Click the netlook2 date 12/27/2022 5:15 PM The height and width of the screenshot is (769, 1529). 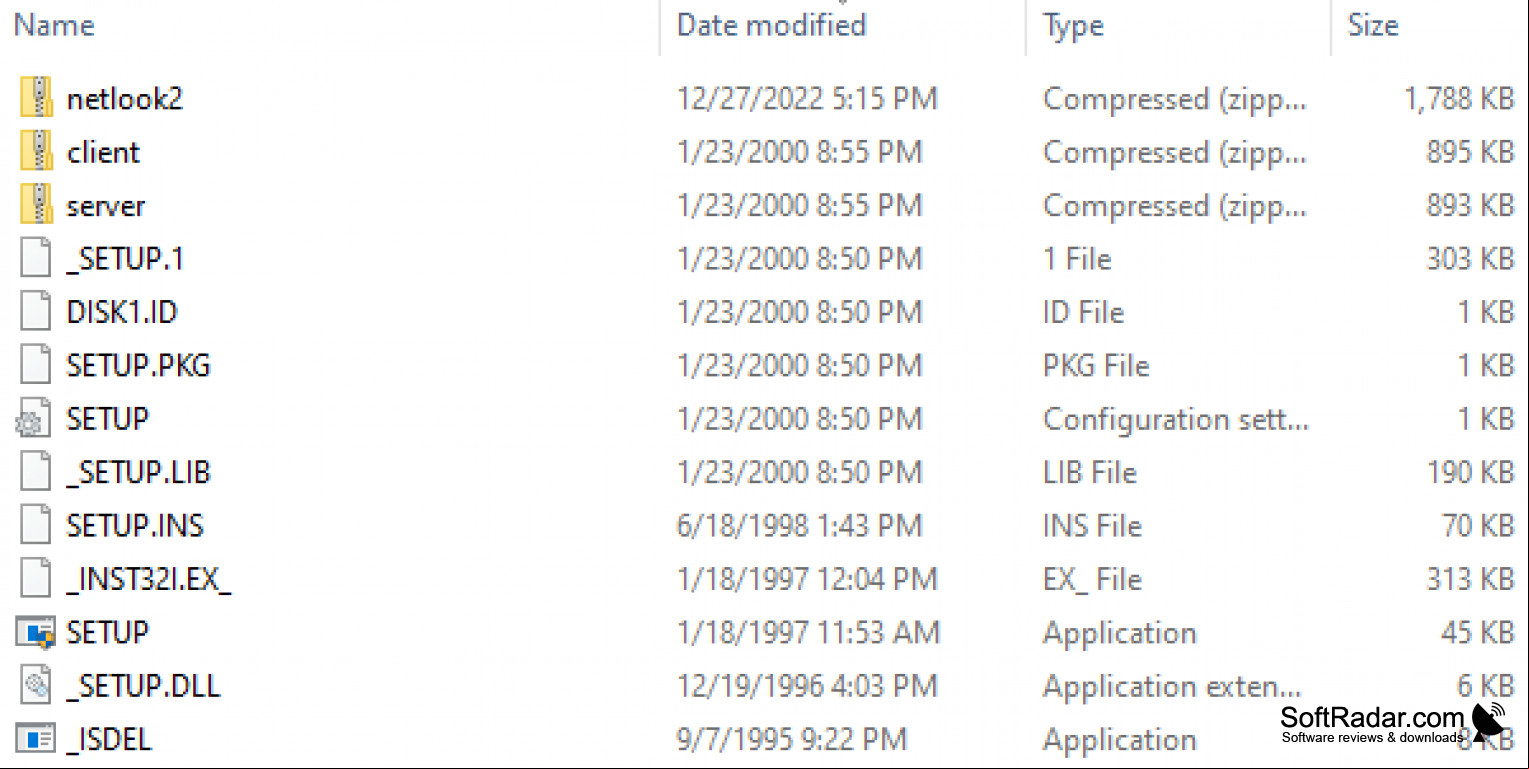(x=807, y=98)
